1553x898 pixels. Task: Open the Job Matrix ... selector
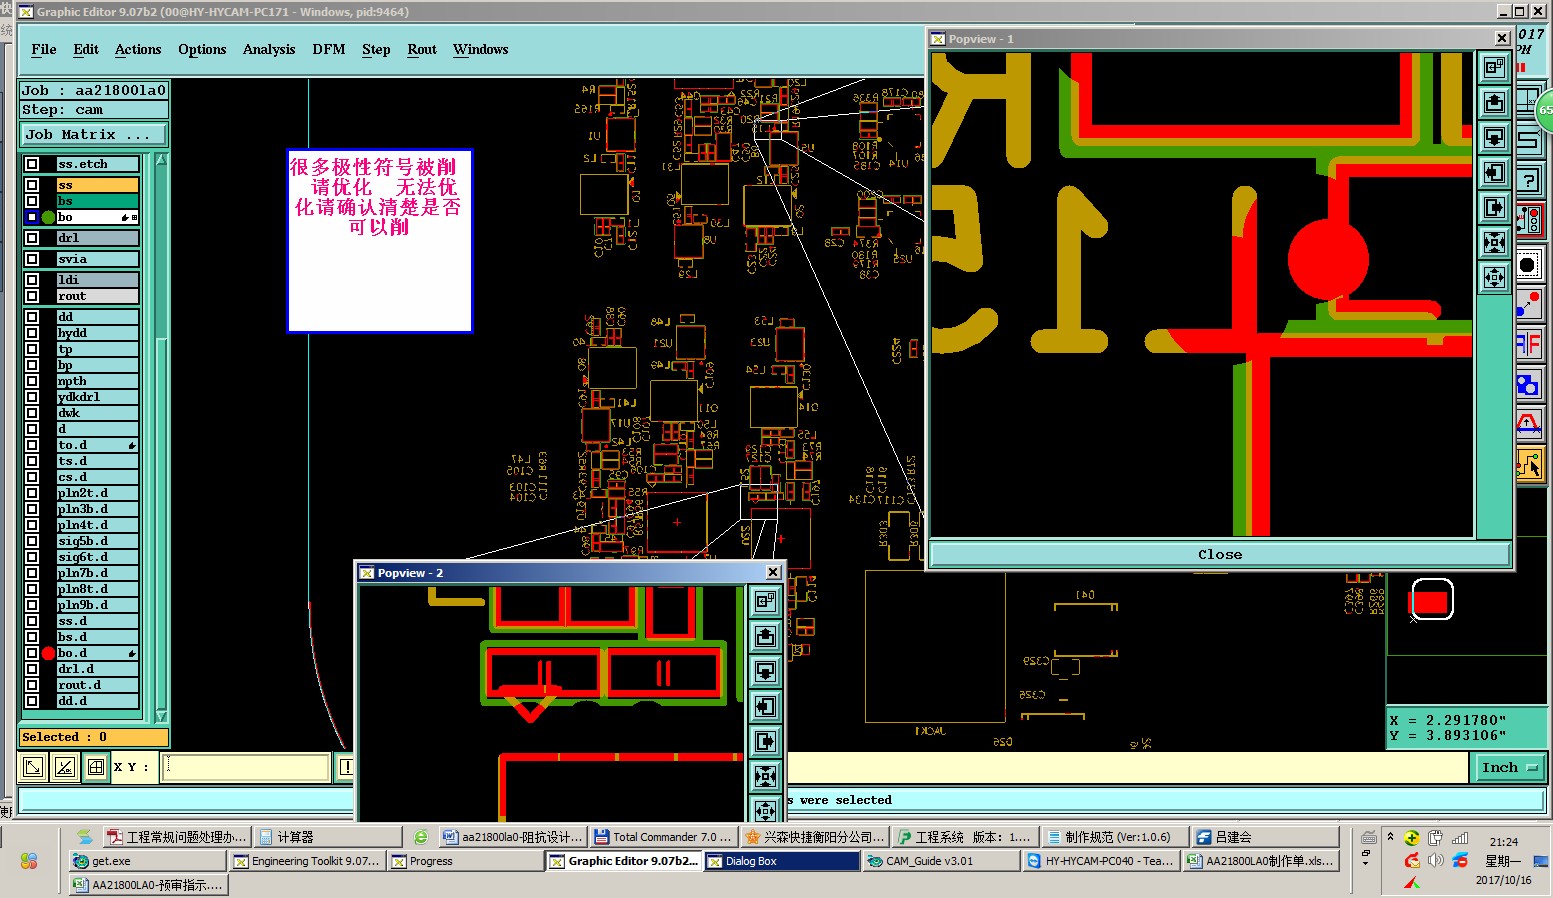pyautogui.click(x=94, y=134)
